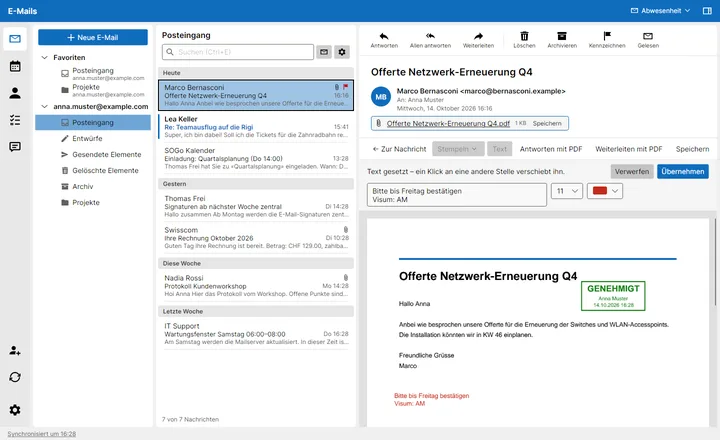Toggle red flag on Marco Bernasconi message
The height and width of the screenshot is (440, 720).
point(345,87)
